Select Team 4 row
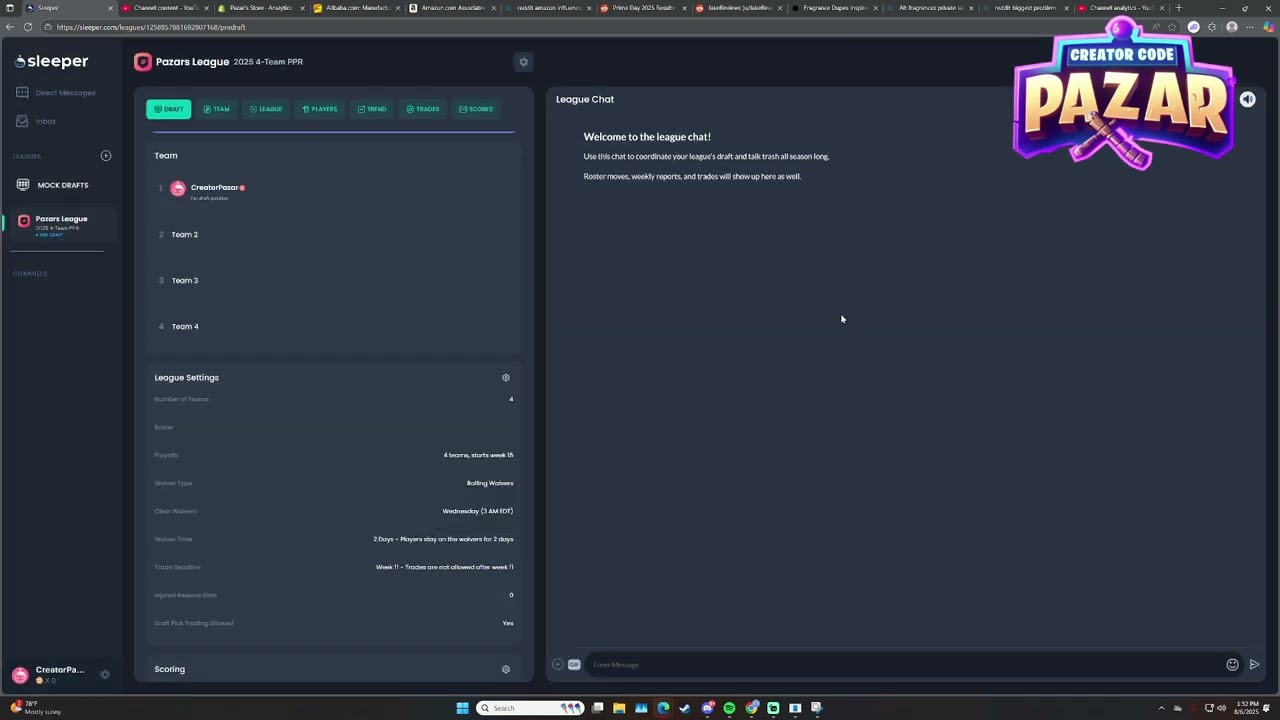1280x720 pixels. (334, 326)
